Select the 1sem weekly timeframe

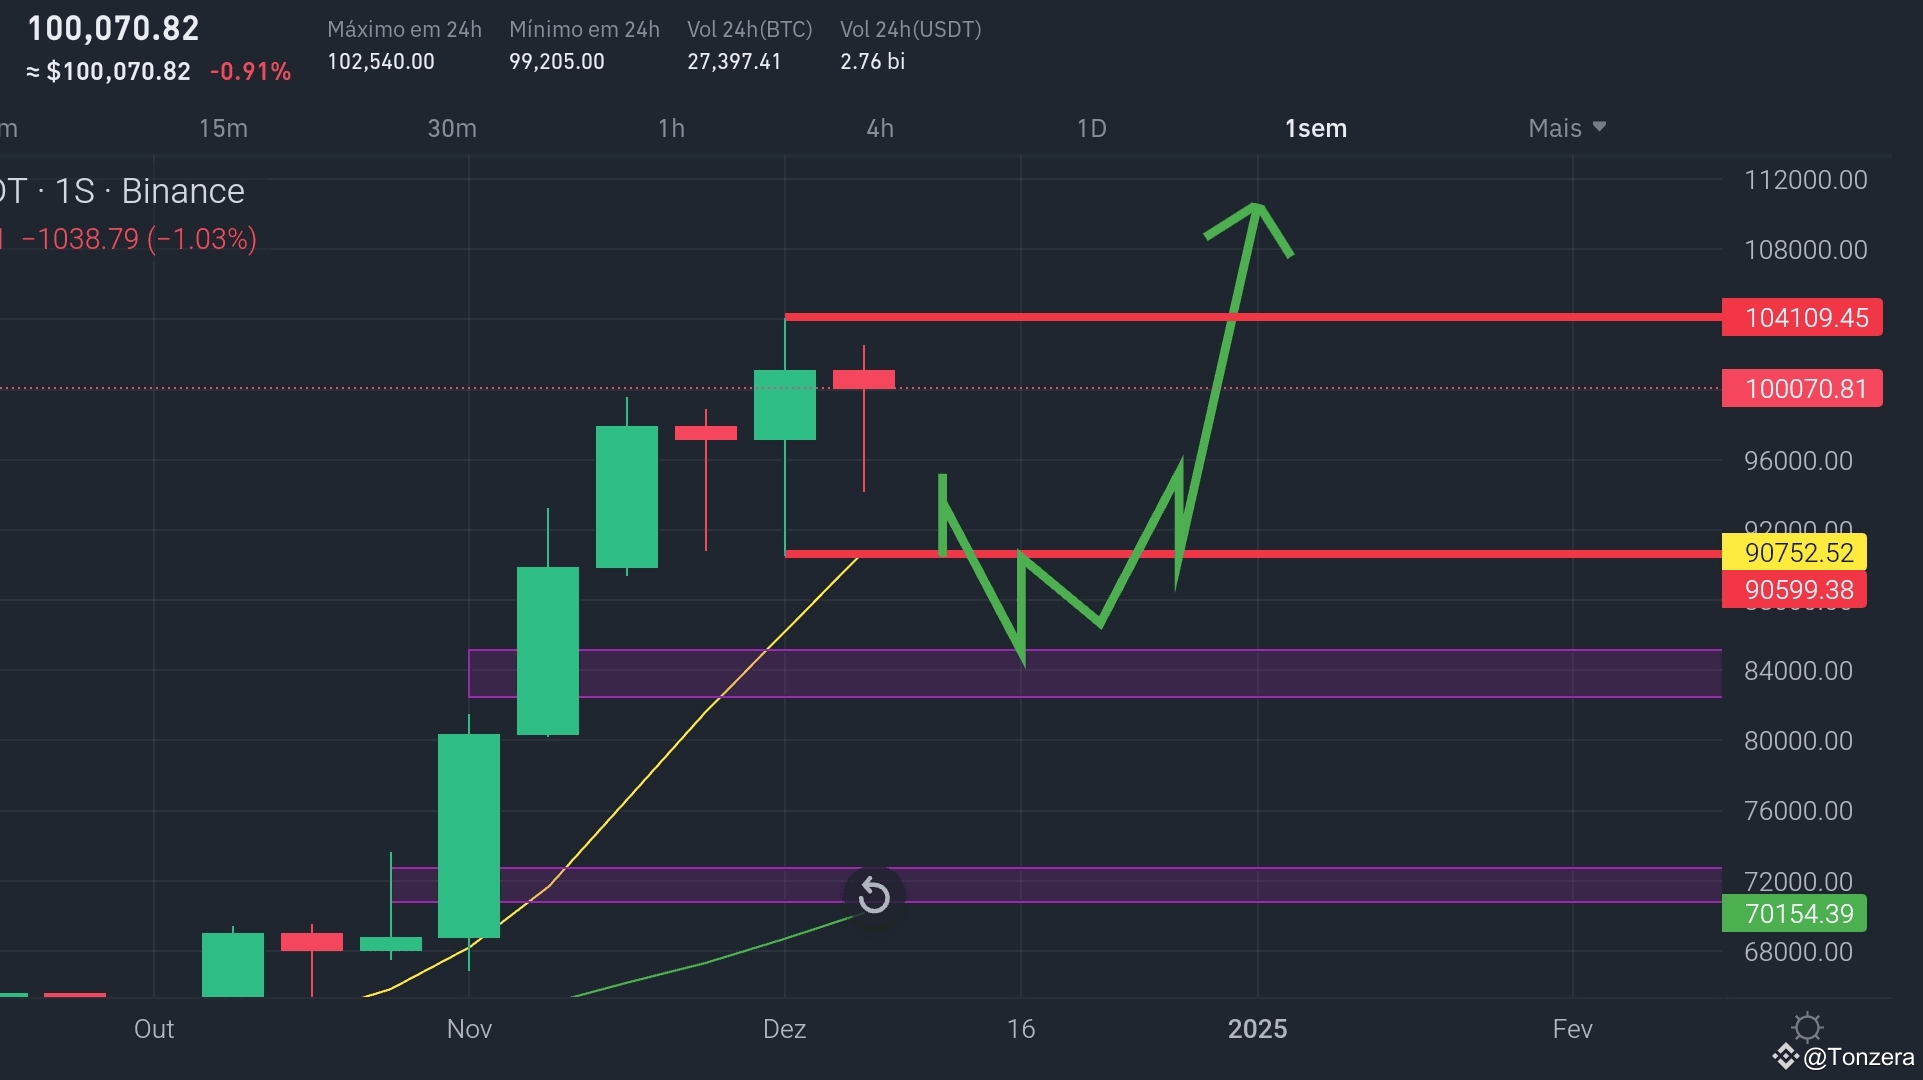(1315, 128)
